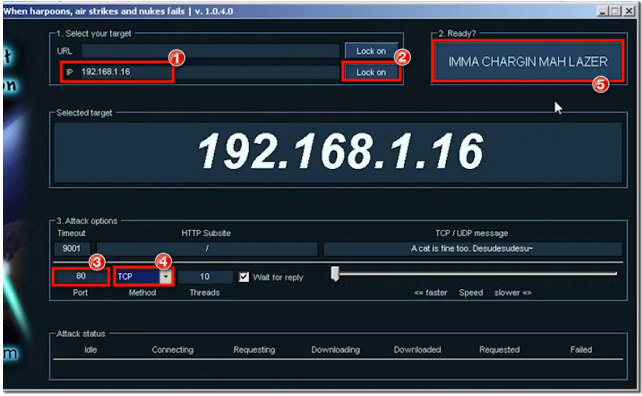This screenshot has height=396, width=642.
Task: Click the Threads field showing 10
Action: tap(205, 277)
